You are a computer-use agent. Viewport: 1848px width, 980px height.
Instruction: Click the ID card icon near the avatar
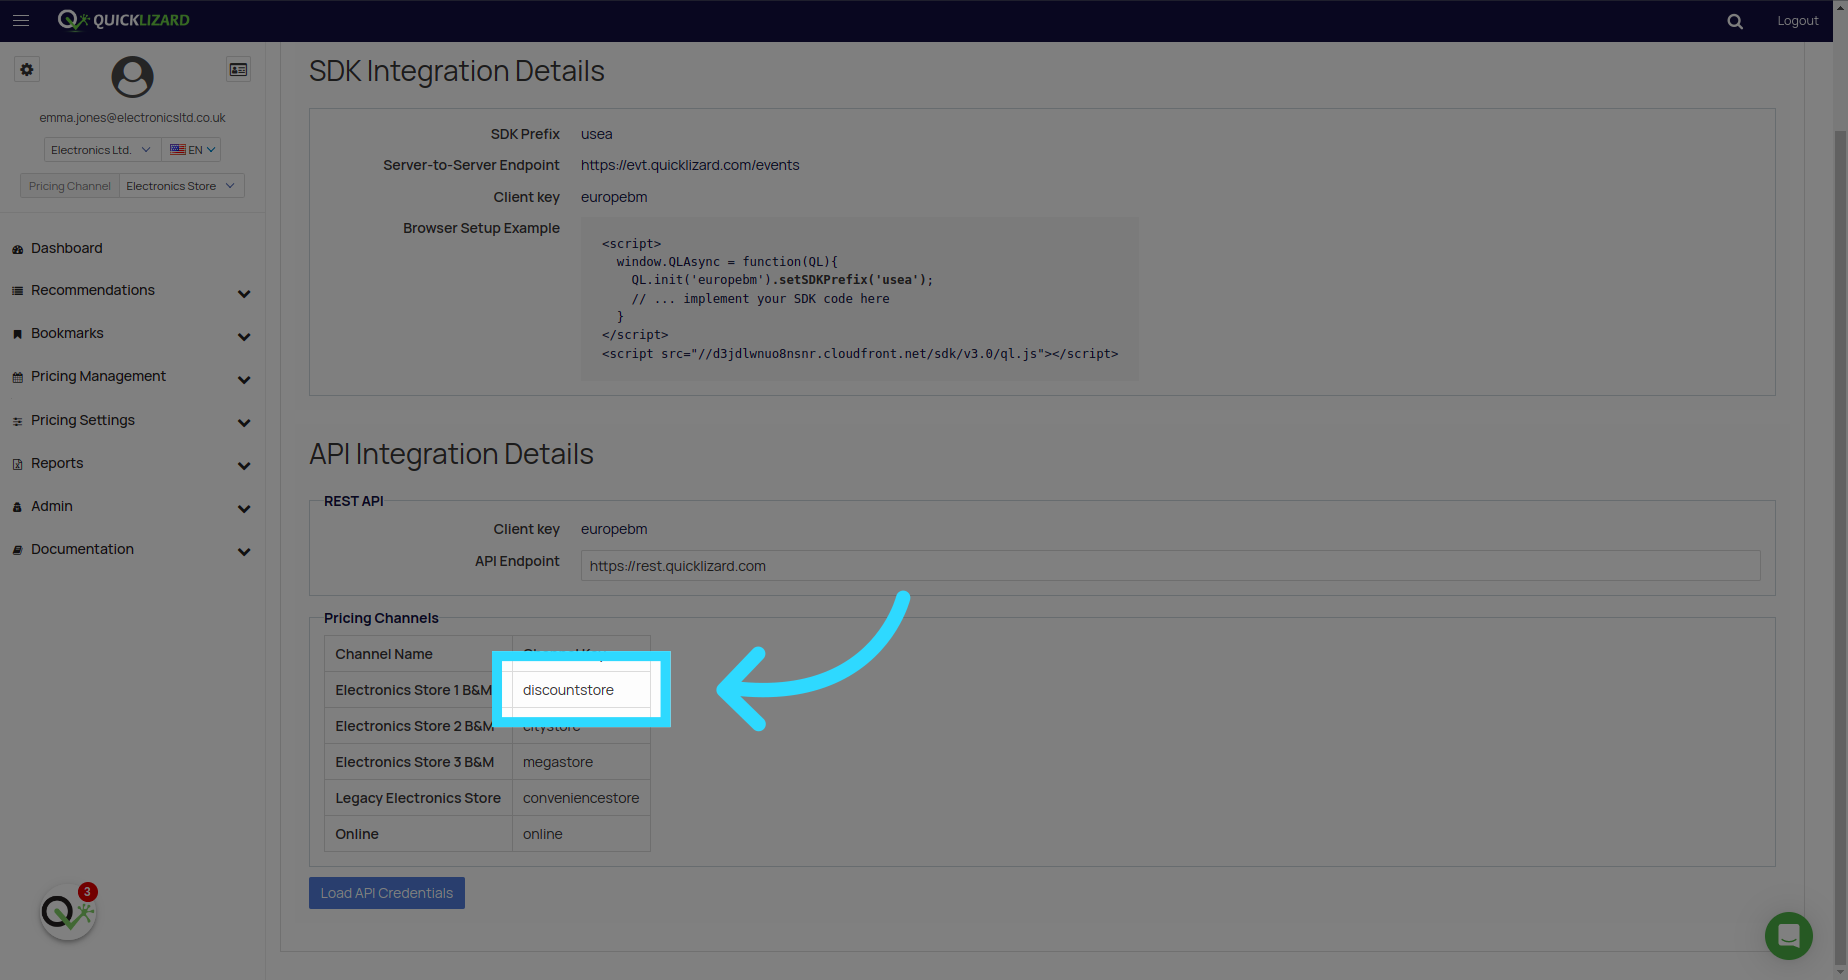pyautogui.click(x=238, y=70)
